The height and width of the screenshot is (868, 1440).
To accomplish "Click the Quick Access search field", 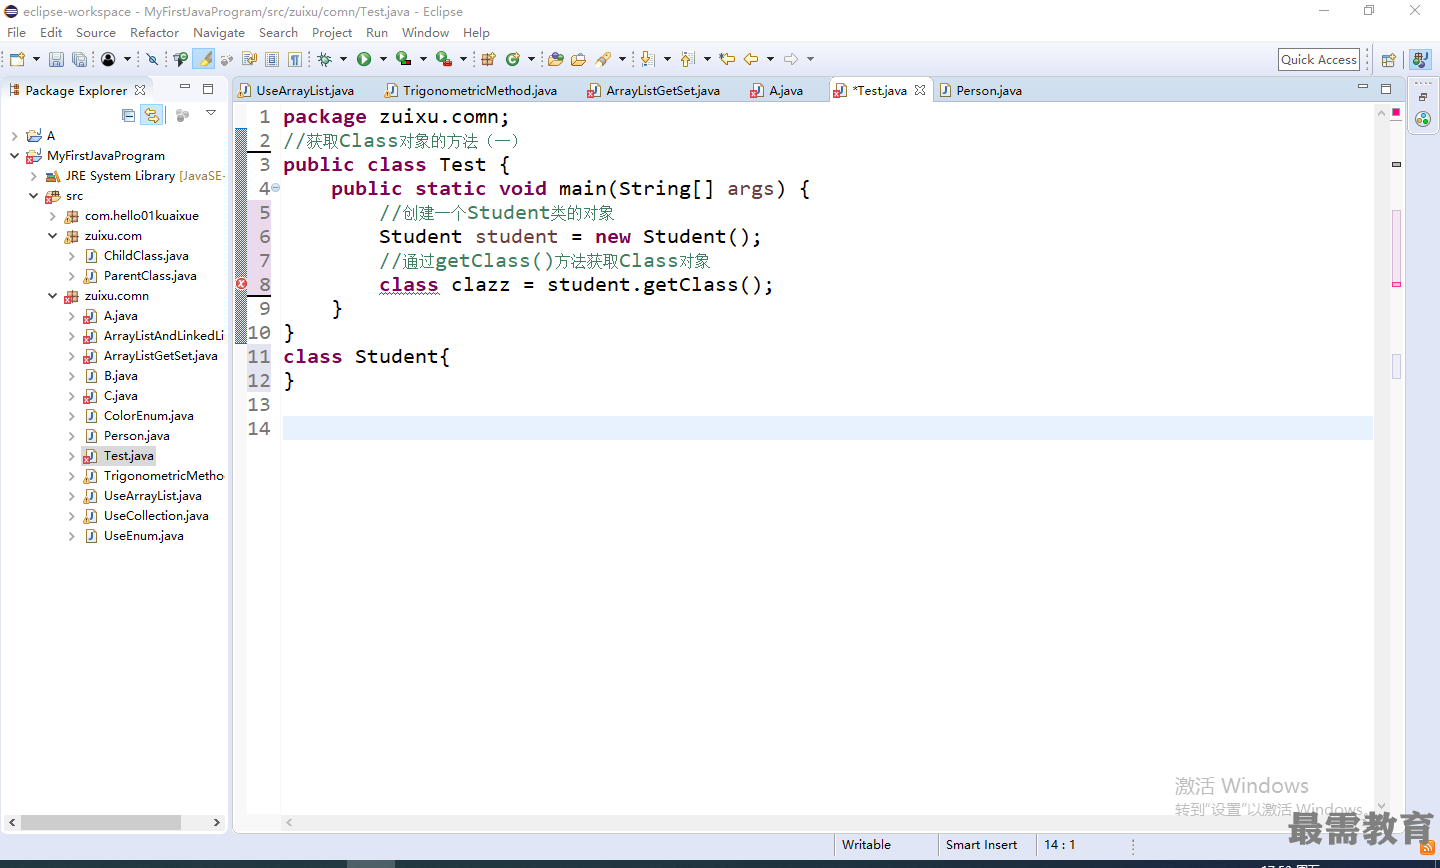I will [x=1319, y=59].
